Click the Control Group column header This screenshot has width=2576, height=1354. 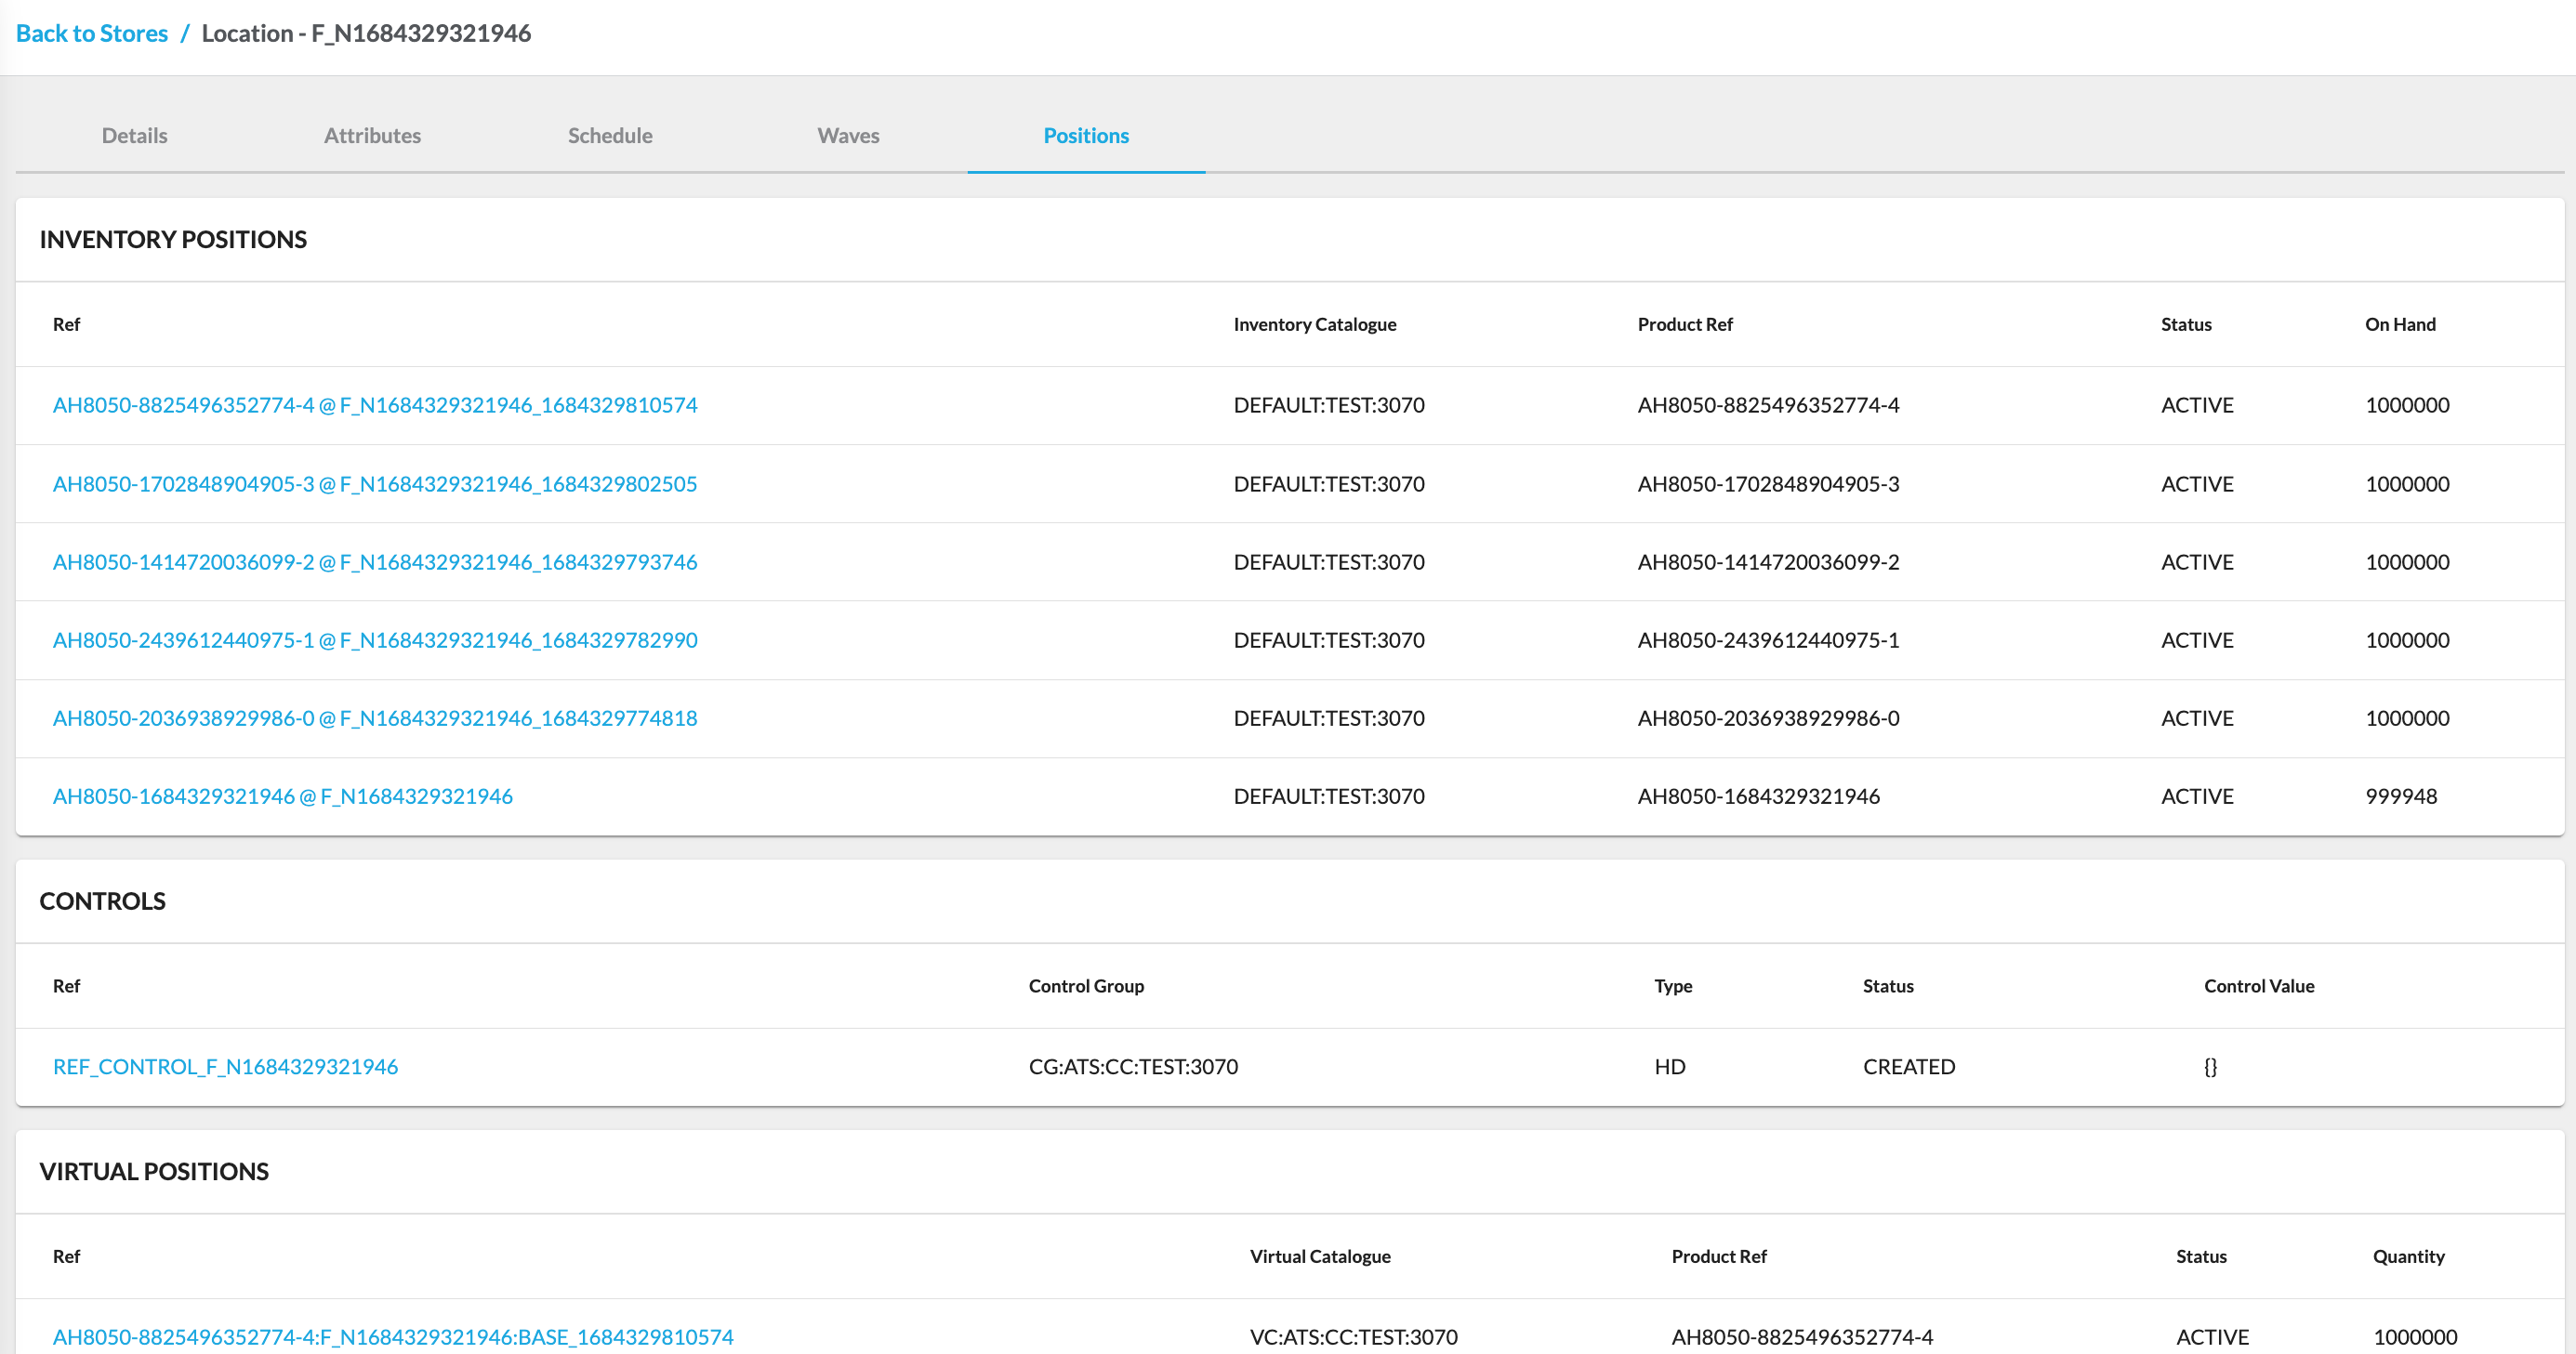point(1086,986)
